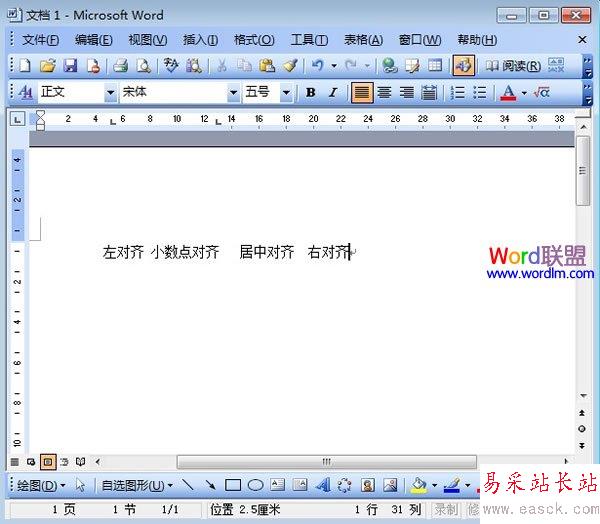
Task: Open the 文件(F) menu
Action: 41,40
